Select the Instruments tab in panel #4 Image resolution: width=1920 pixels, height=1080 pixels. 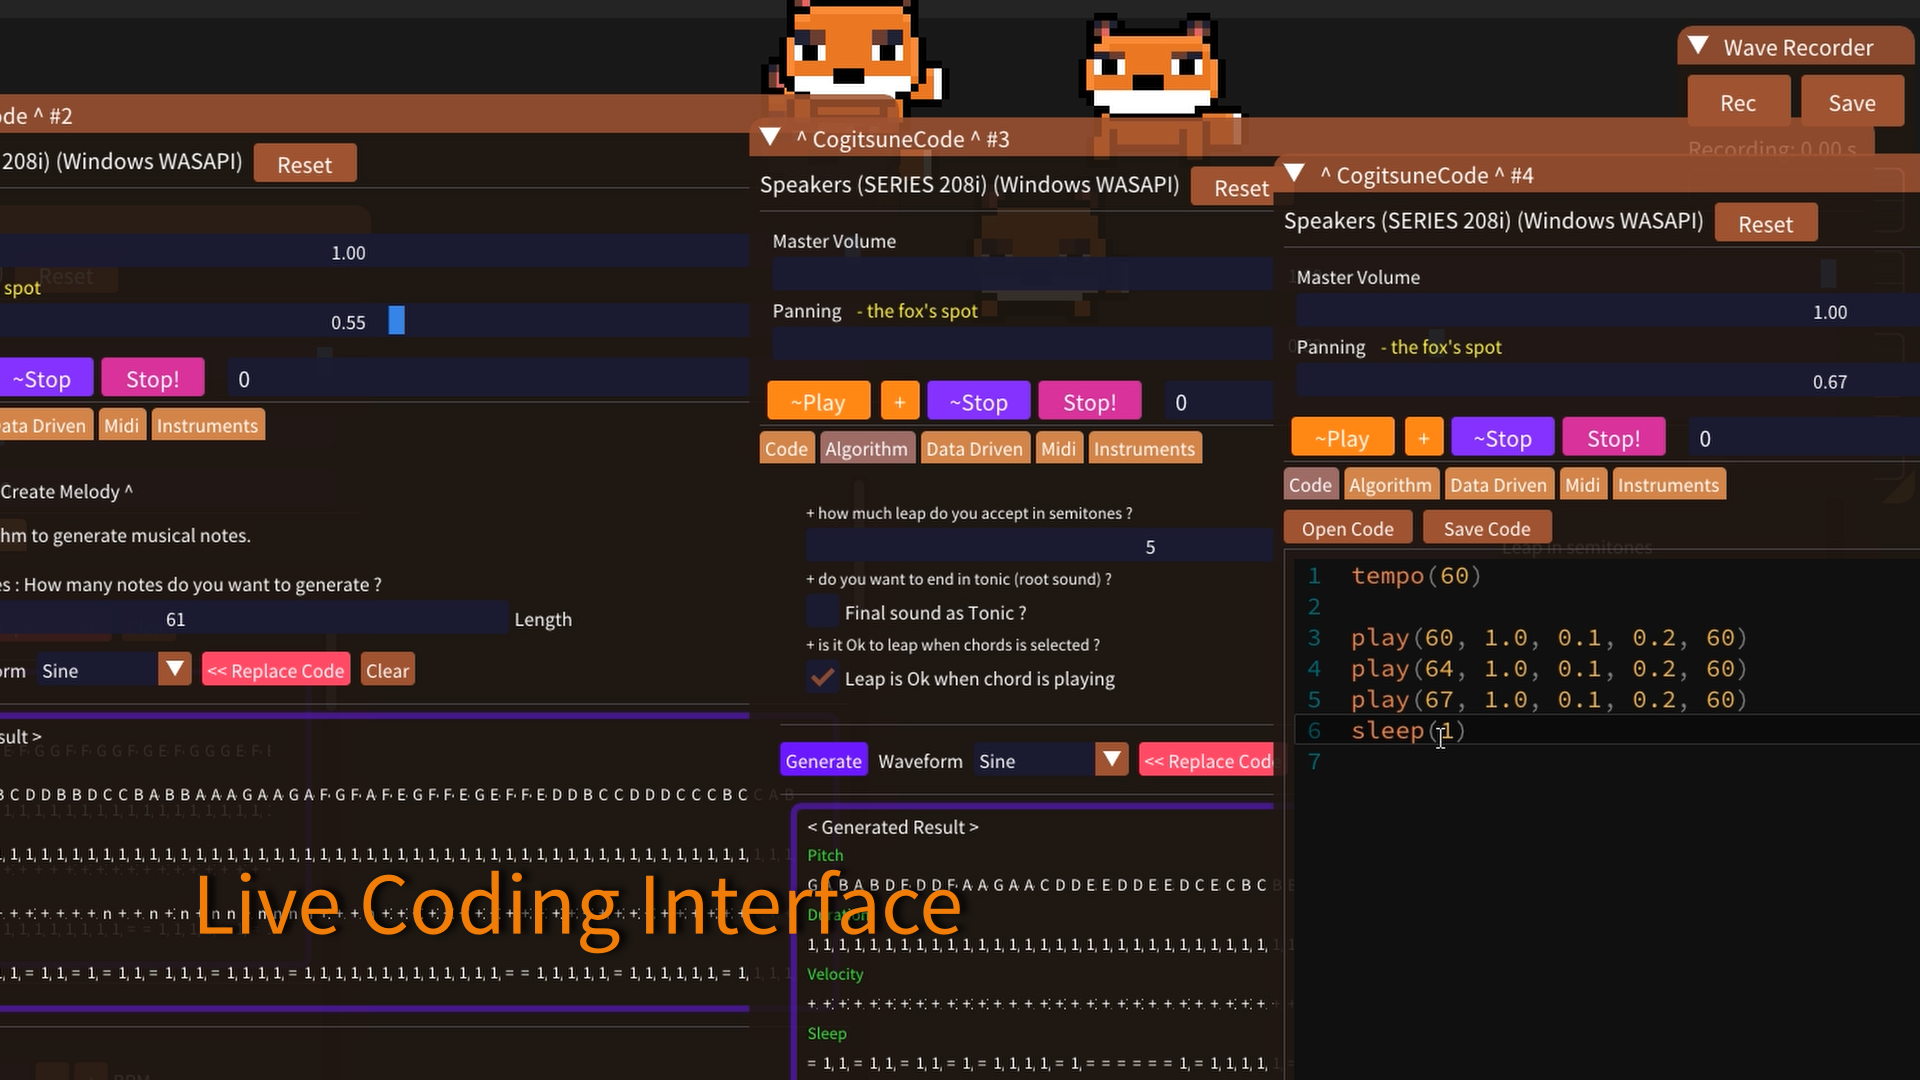pos(1668,484)
